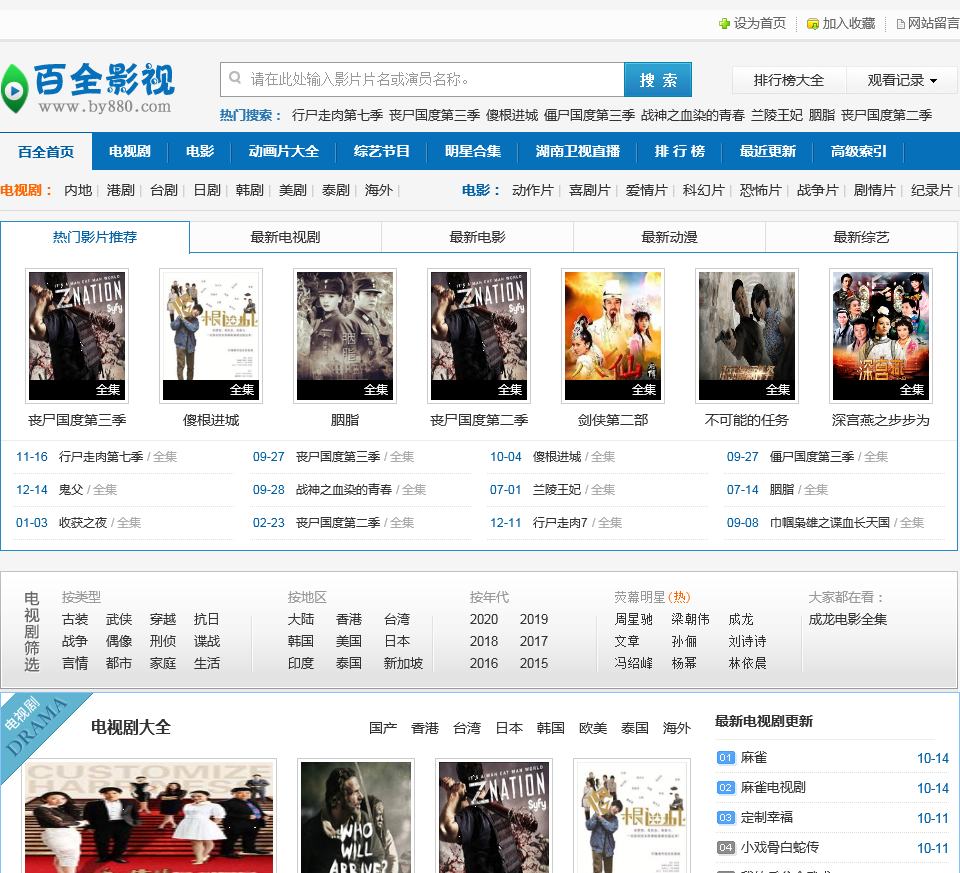
Task: Open list entry 行尸走肉7 dated 12-11
Action: point(560,523)
